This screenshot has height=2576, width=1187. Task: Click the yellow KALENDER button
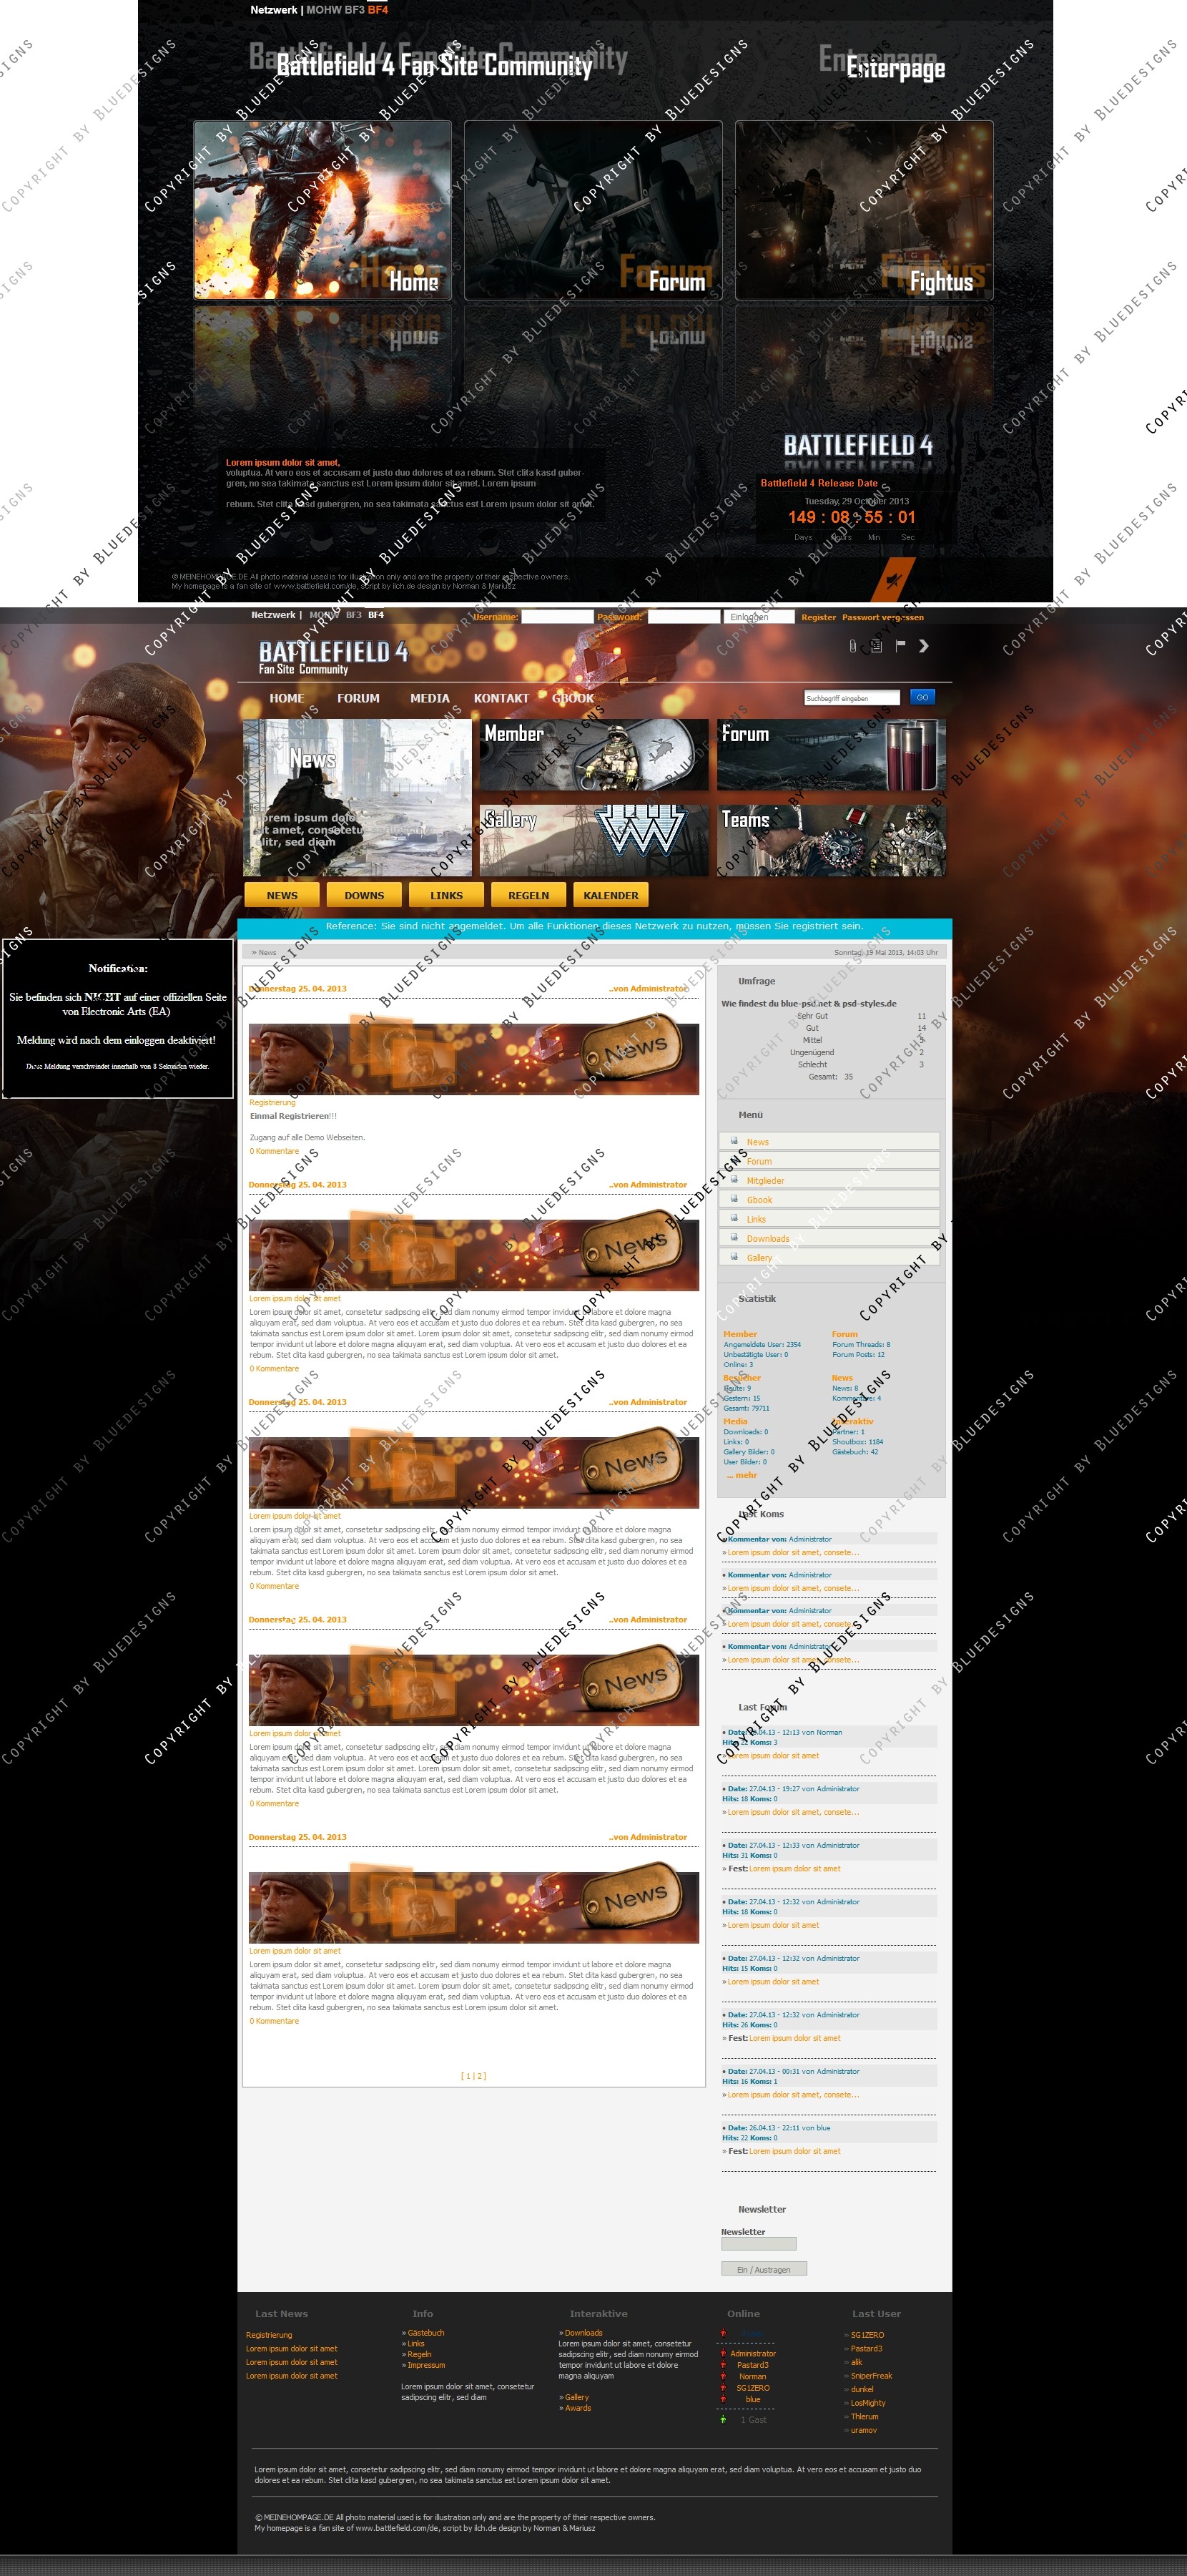pos(610,895)
